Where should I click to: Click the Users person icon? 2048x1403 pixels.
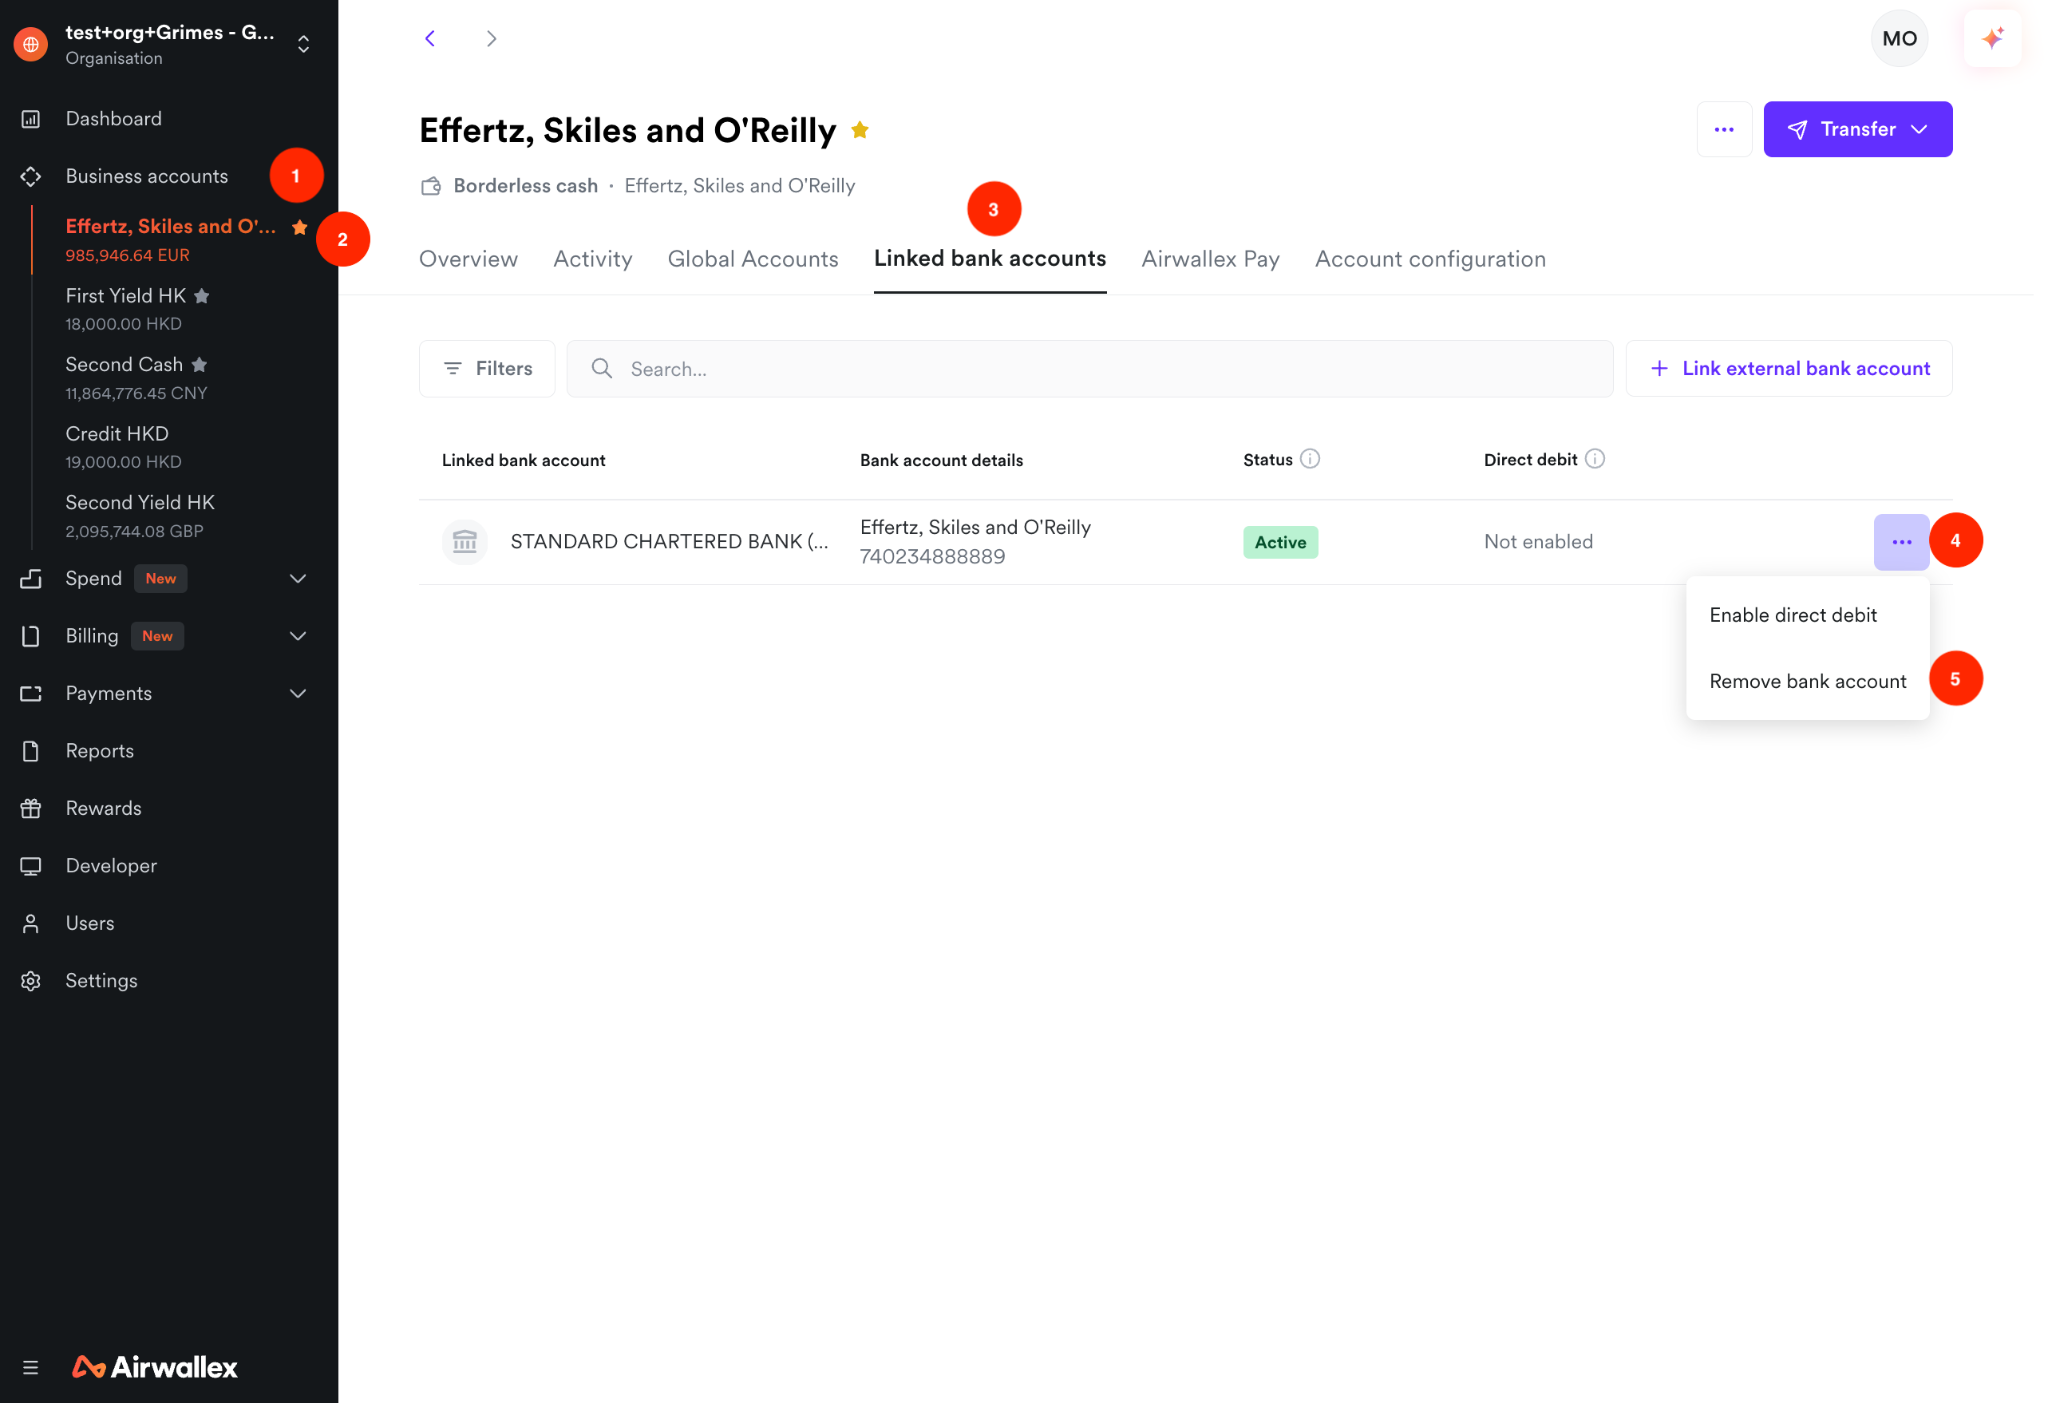31,924
